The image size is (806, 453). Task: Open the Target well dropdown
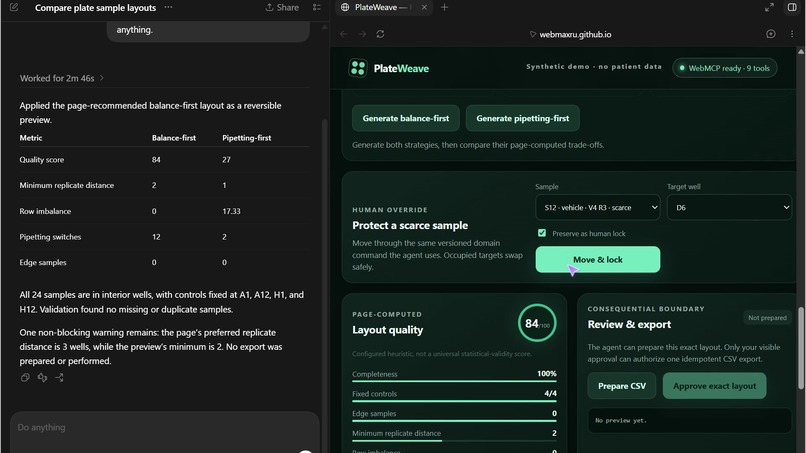729,207
